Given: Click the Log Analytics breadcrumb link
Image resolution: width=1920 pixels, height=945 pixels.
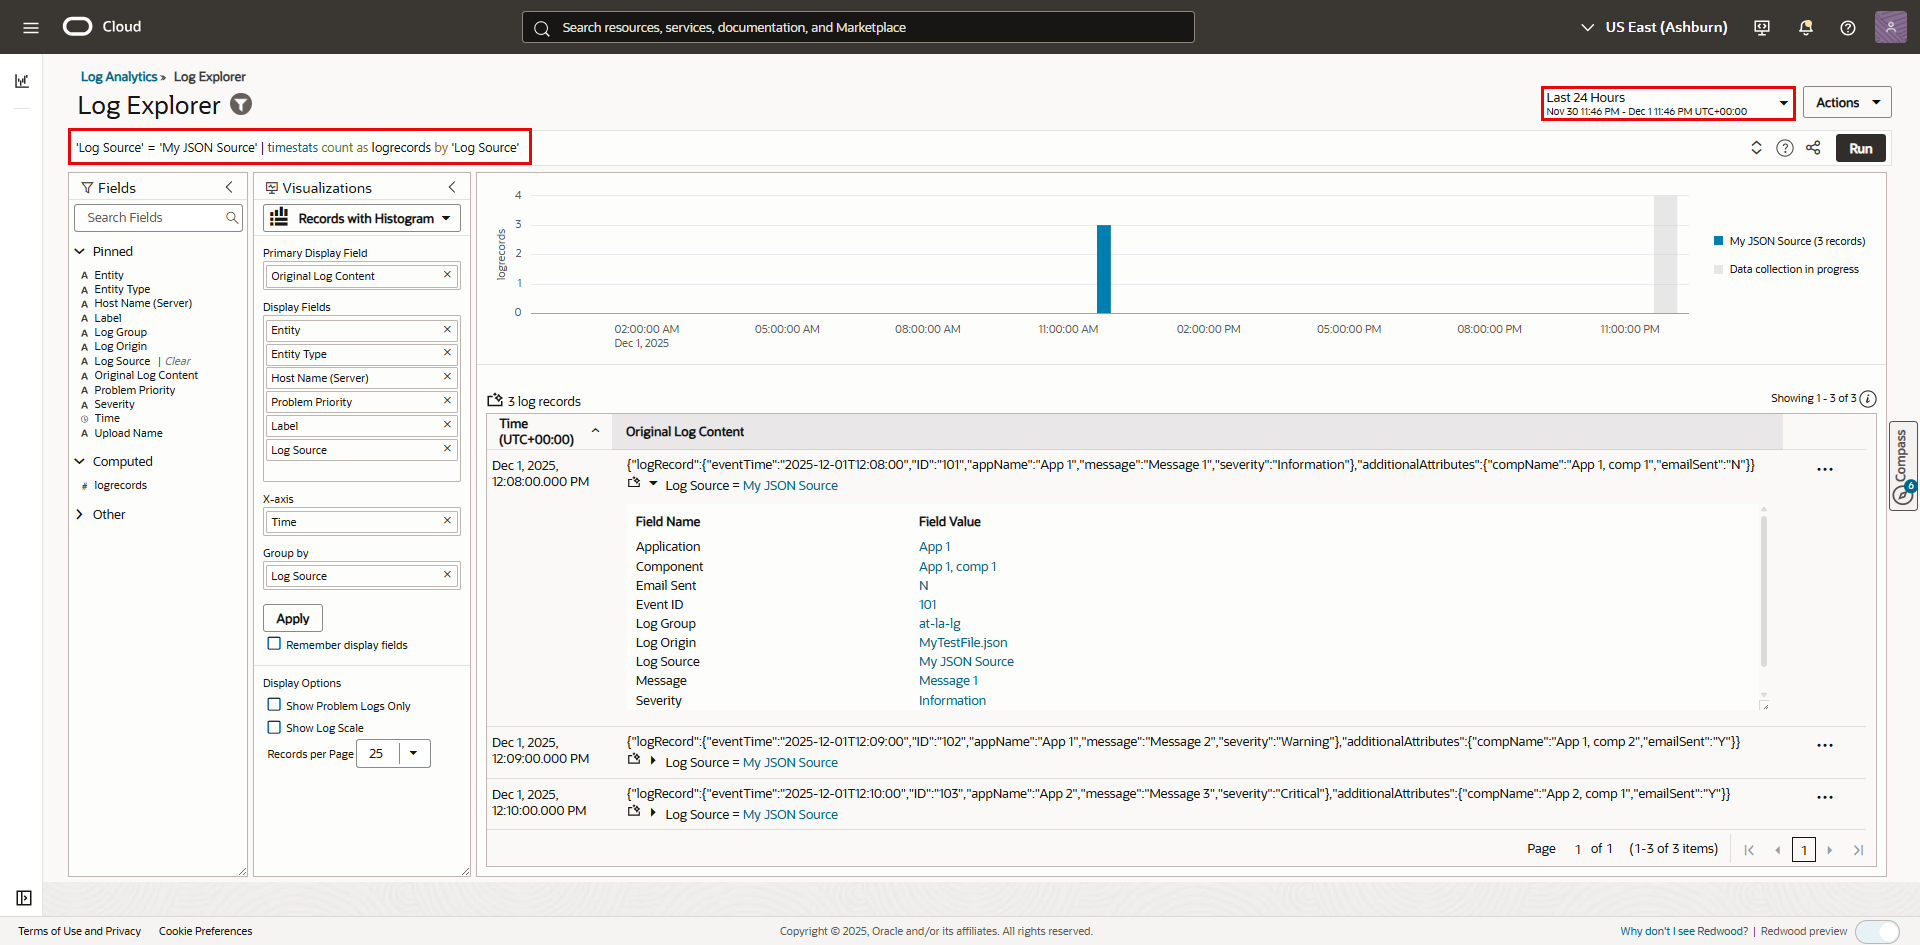Looking at the screenshot, I should click(x=119, y=77).
